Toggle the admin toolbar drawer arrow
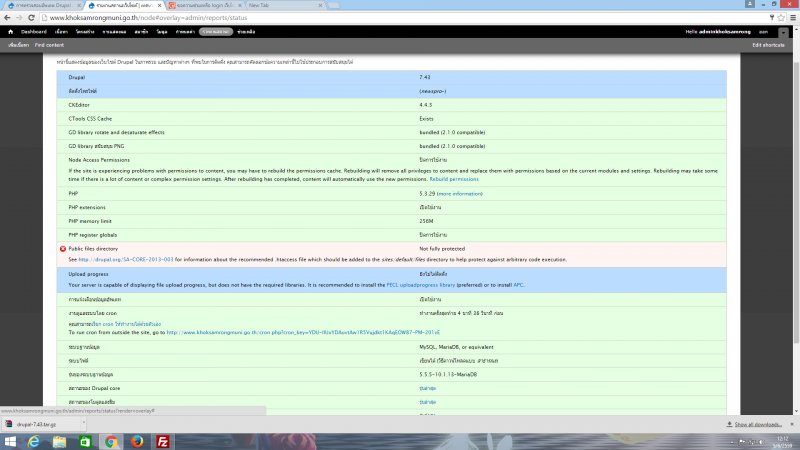This screenshot has height=450, width=800. (x=783, y=32)
